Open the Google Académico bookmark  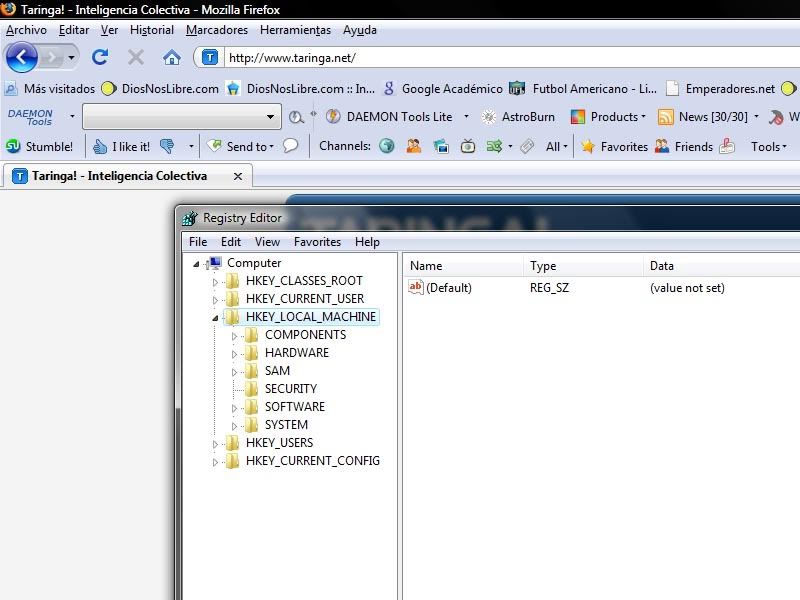pyautogui.click(x=443, y=89)
